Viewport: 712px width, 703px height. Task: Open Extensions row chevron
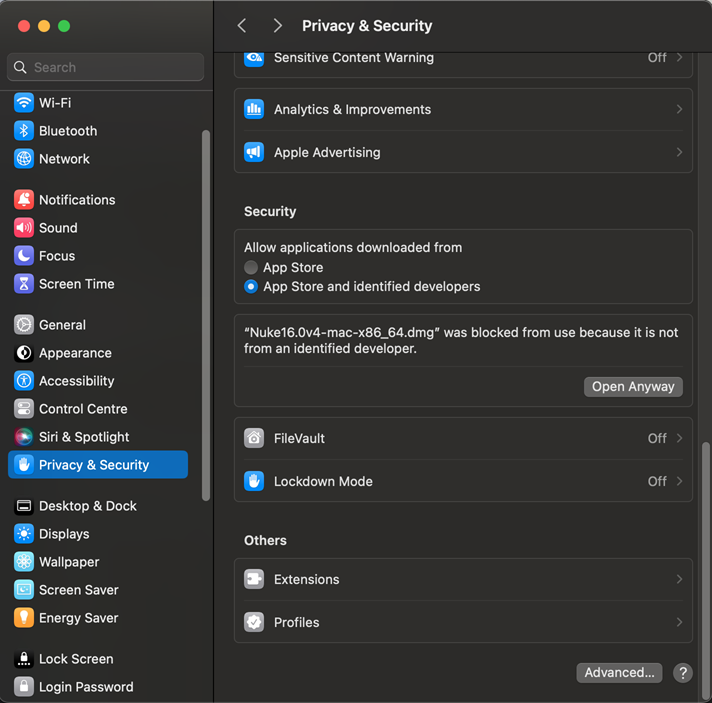pos(679,579)
